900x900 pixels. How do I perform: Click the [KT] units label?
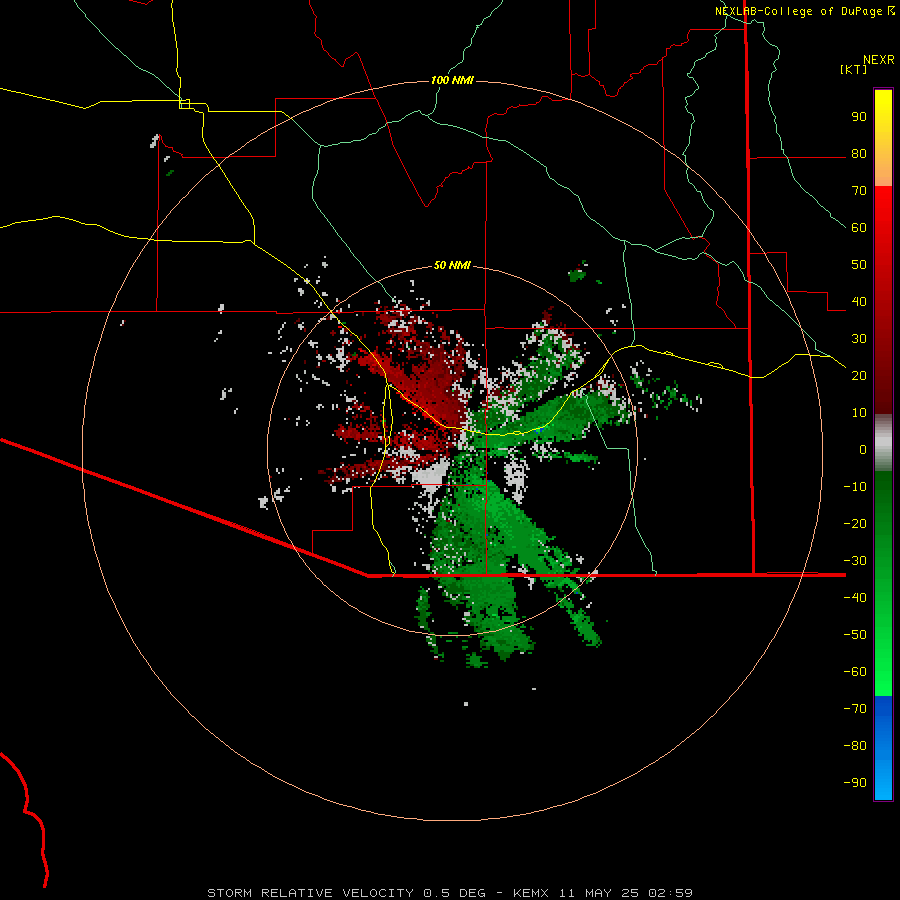click(x=854, y=69)
